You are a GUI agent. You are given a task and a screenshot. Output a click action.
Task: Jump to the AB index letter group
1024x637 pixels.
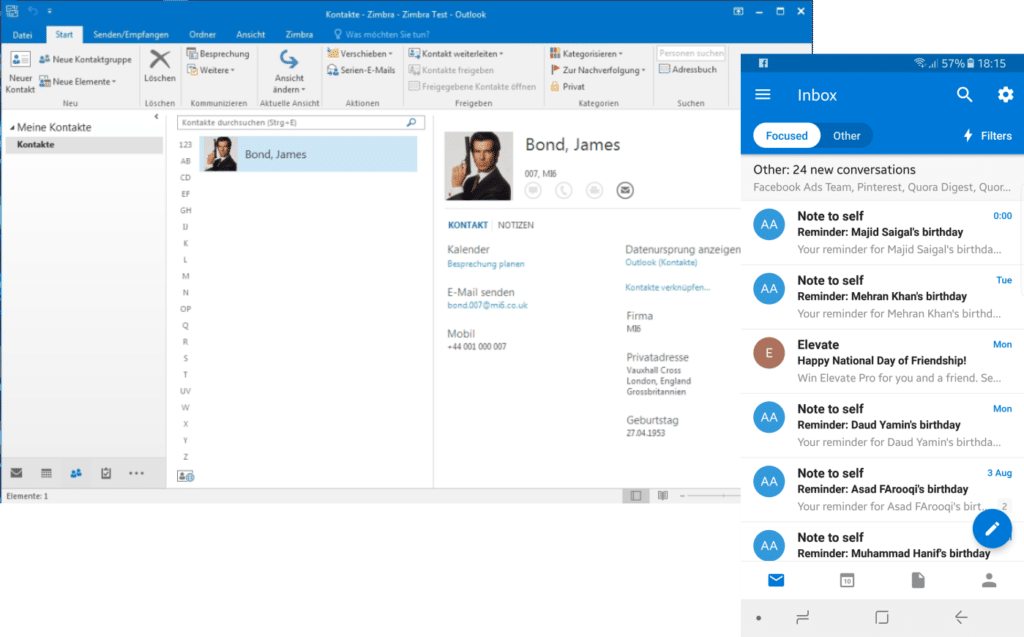185,161
